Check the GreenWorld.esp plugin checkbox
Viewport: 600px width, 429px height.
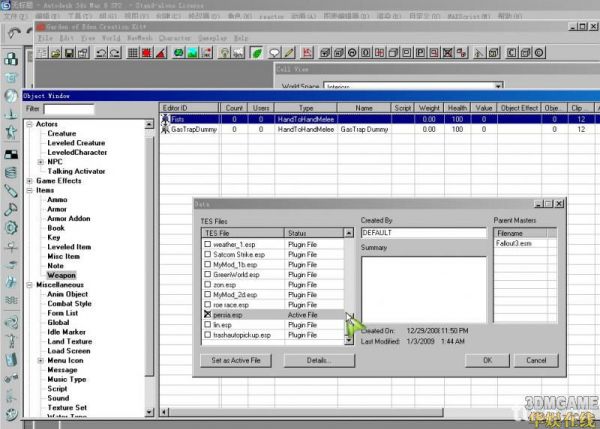pos(208,274)
